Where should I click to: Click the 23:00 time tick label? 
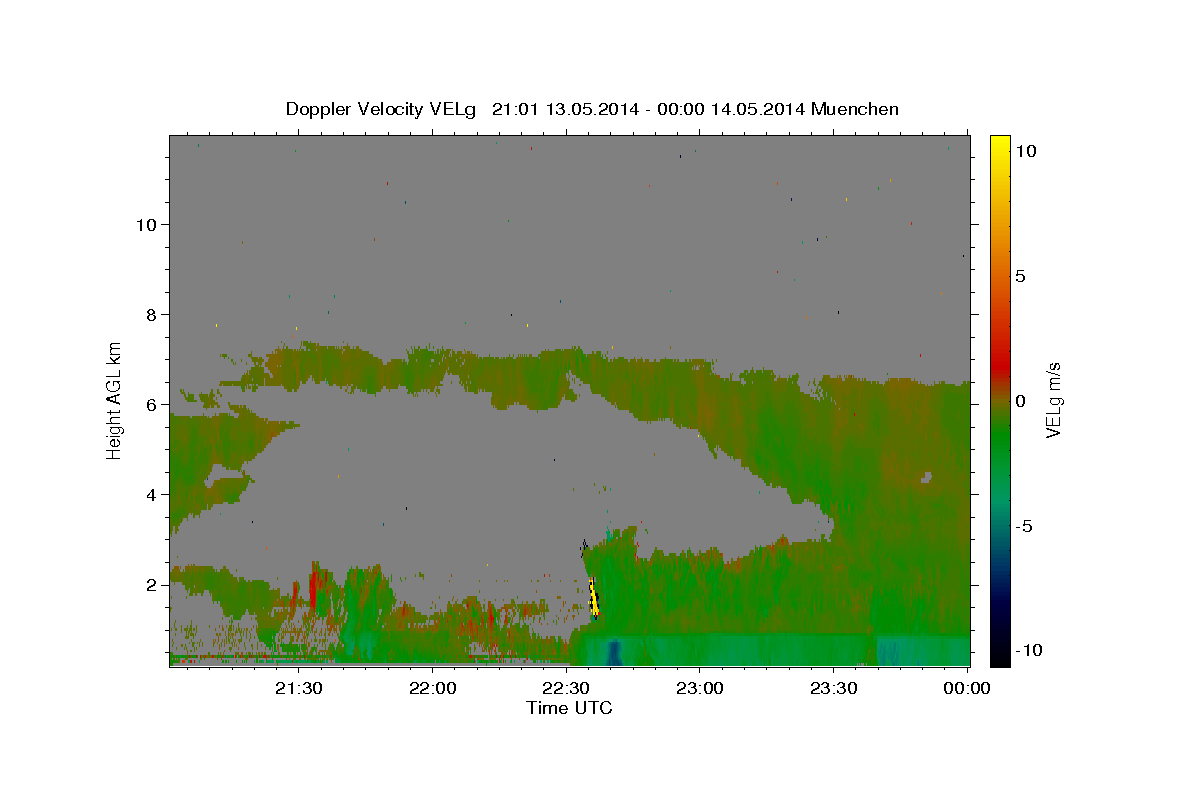(700, 688)
